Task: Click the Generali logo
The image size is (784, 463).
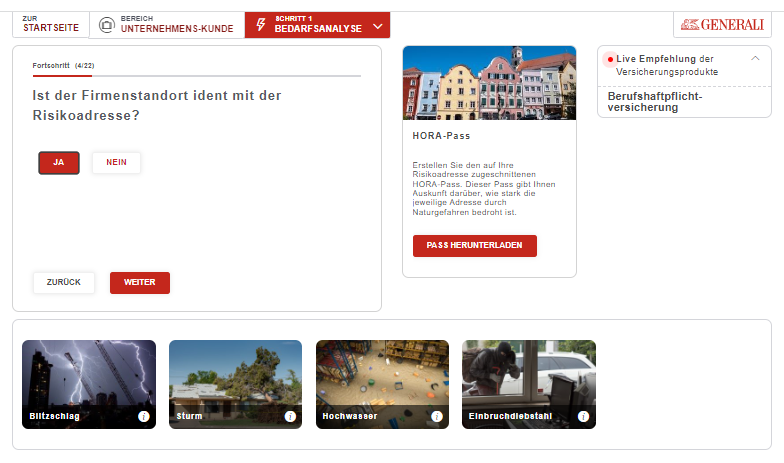Action: [721, 25]
